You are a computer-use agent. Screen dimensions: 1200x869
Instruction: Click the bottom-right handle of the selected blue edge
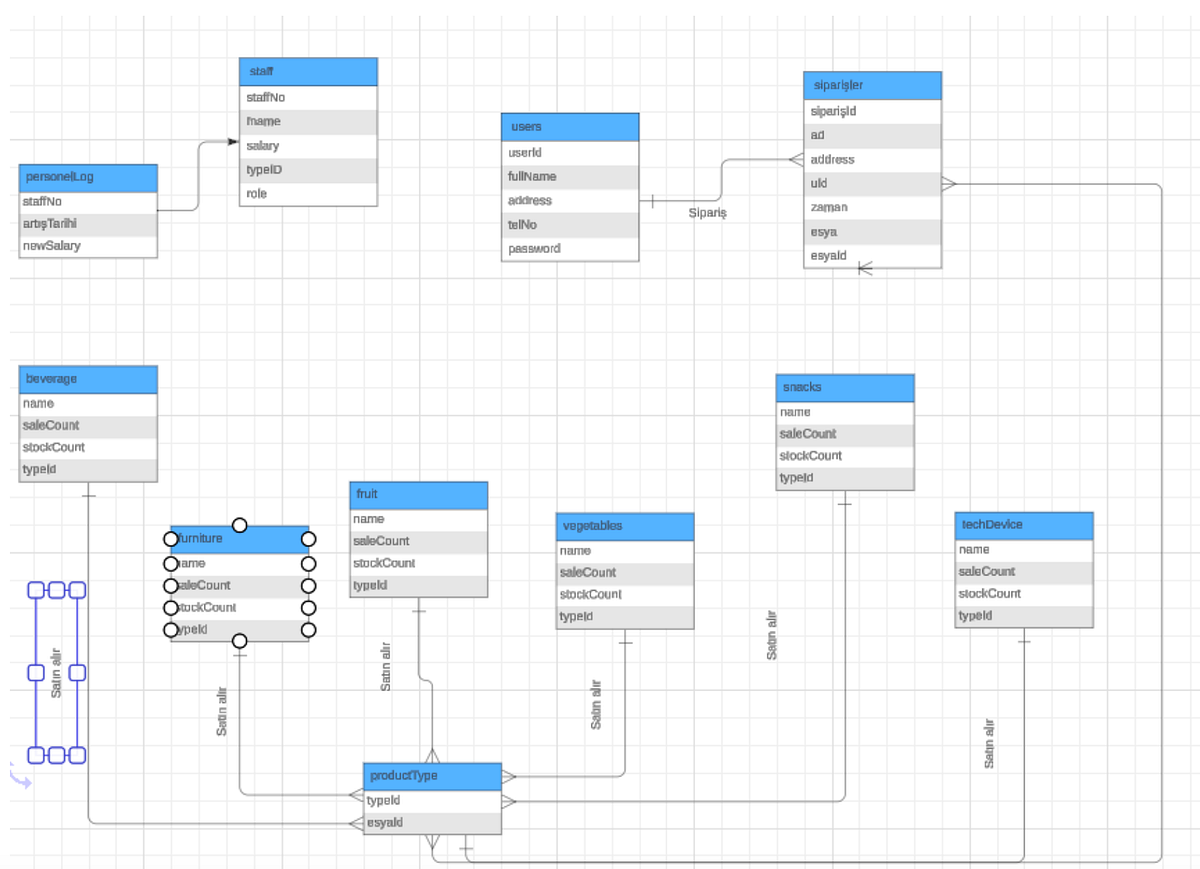point(76,753)
